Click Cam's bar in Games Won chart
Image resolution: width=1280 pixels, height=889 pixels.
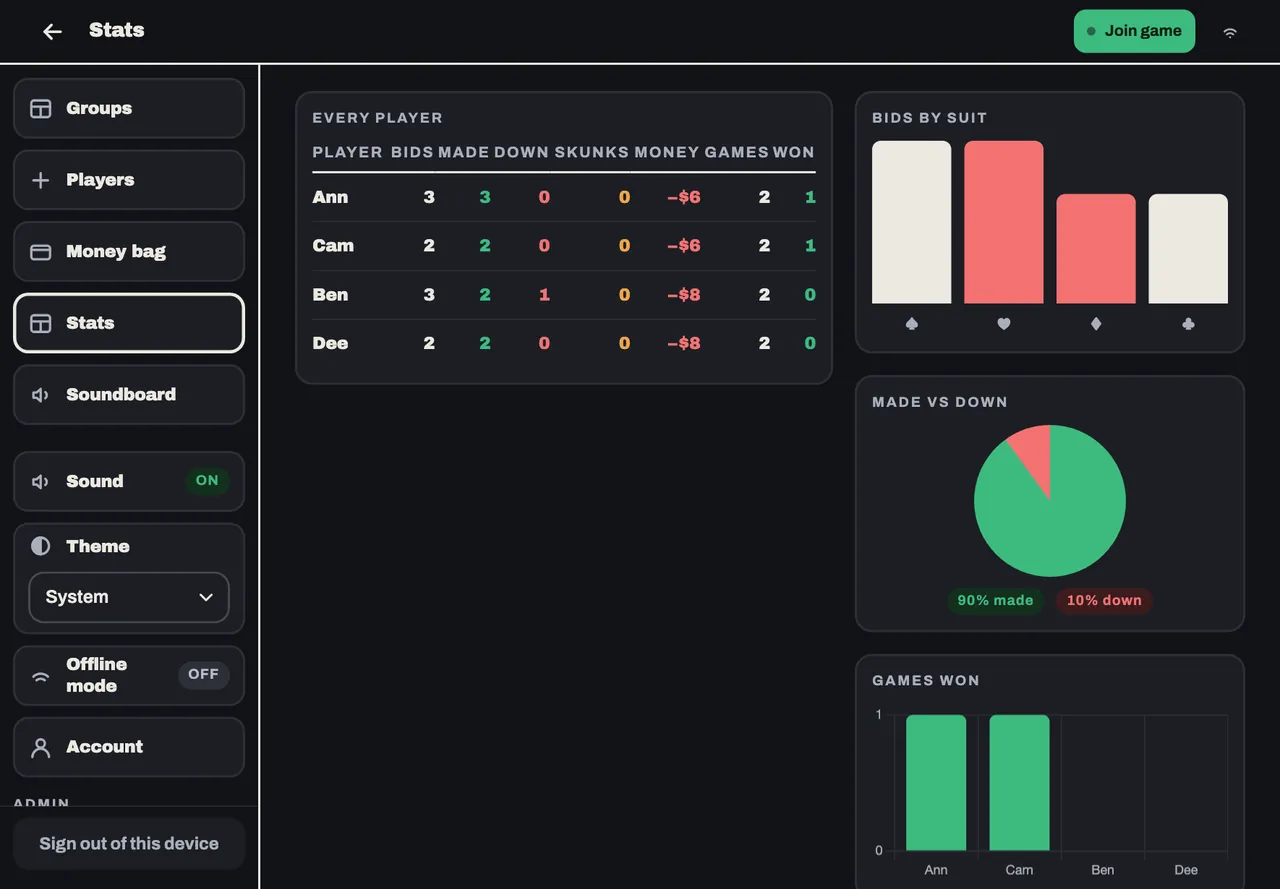coord(1019,783)
